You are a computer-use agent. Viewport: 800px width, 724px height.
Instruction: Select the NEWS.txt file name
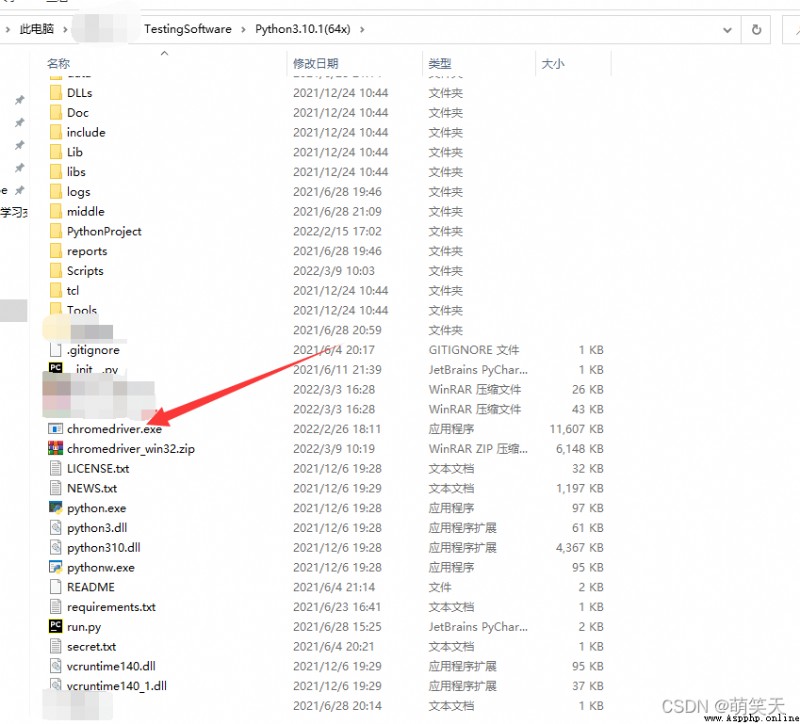point(92,488)
